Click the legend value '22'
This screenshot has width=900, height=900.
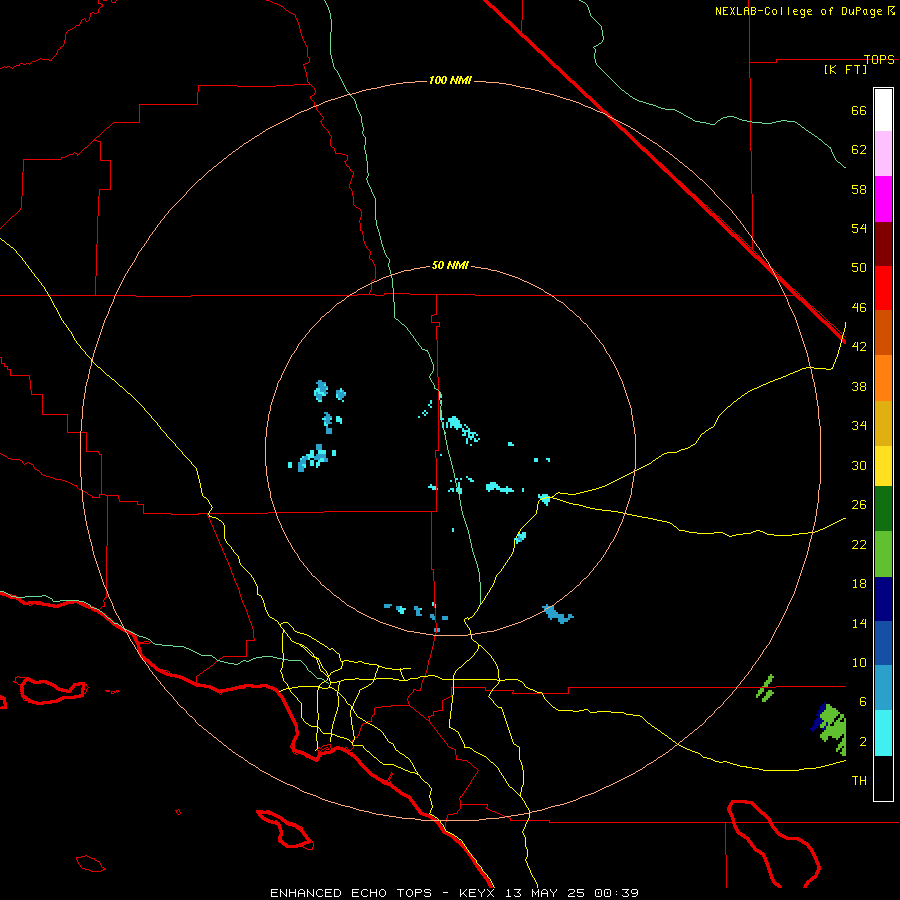coord(859,544)
